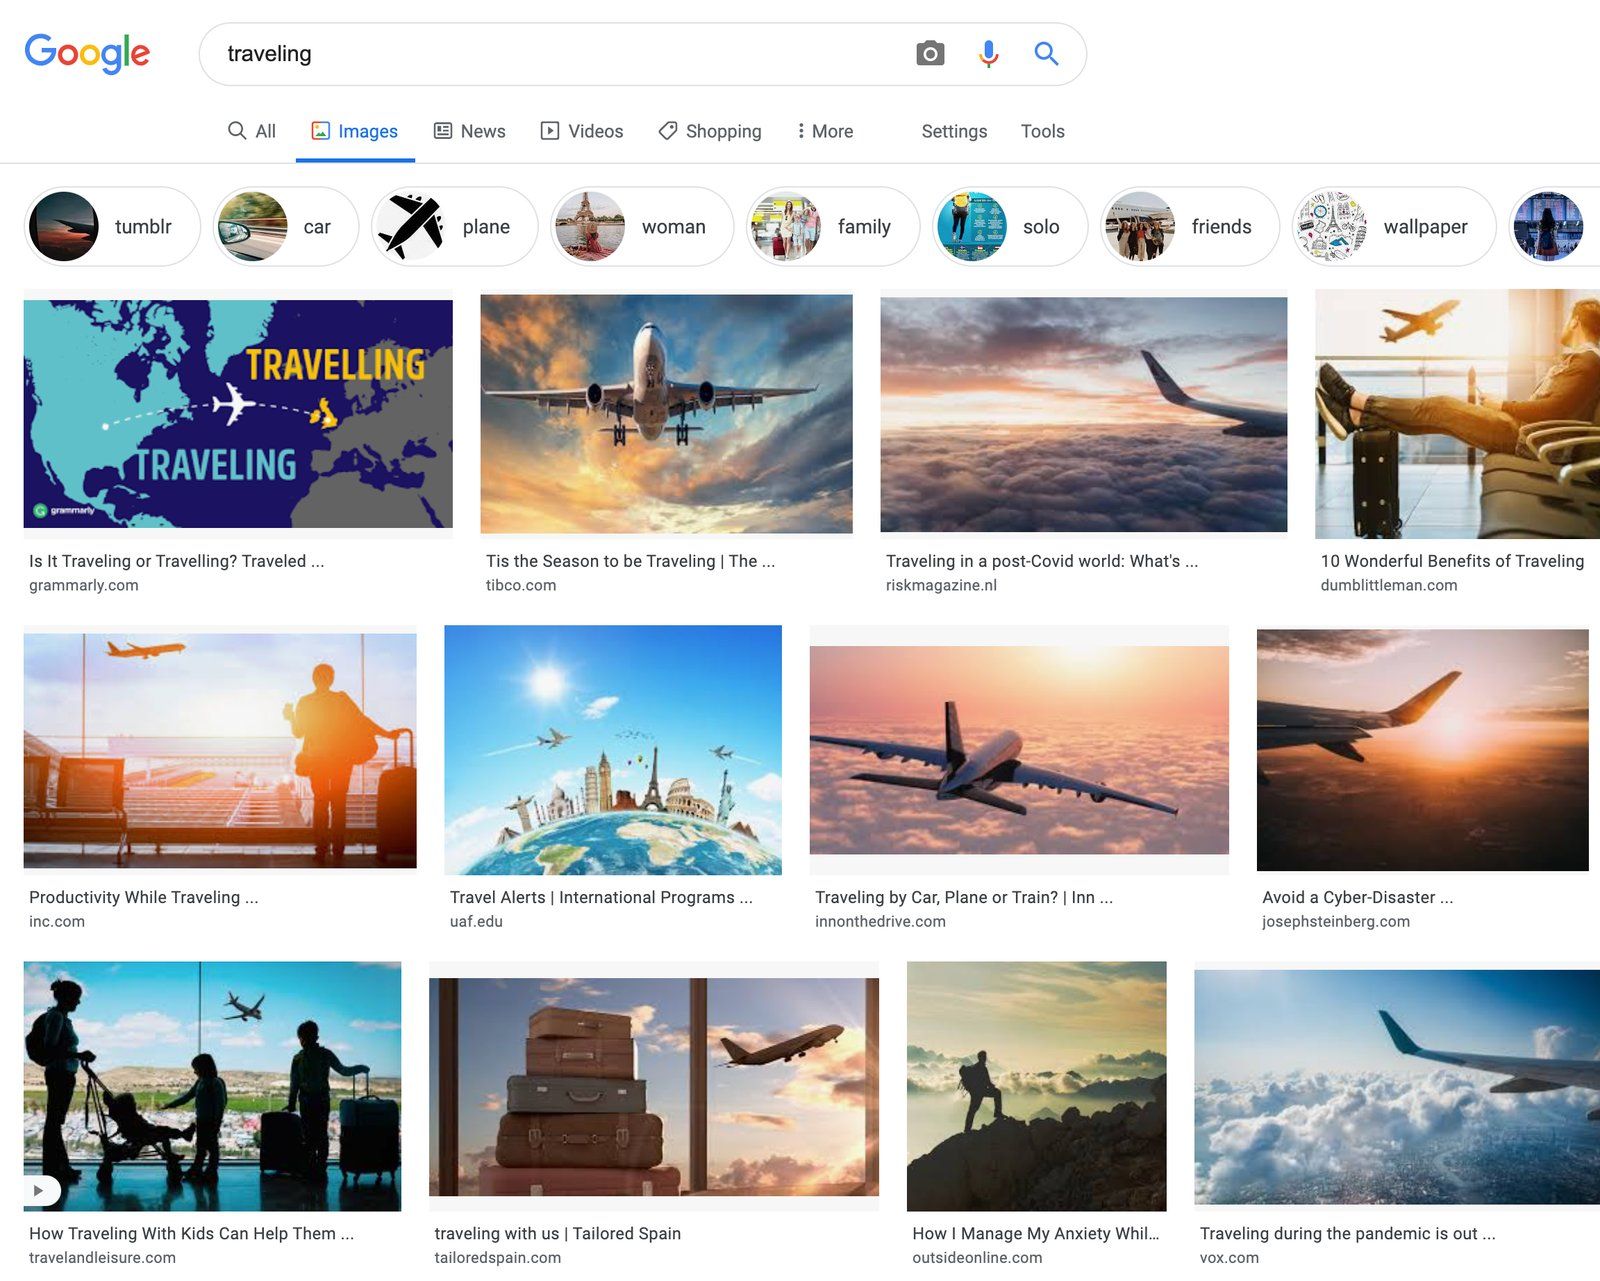Visit grammarly.com source link
Screen dimensions: 1600x1281
click(x=84, y=585)
